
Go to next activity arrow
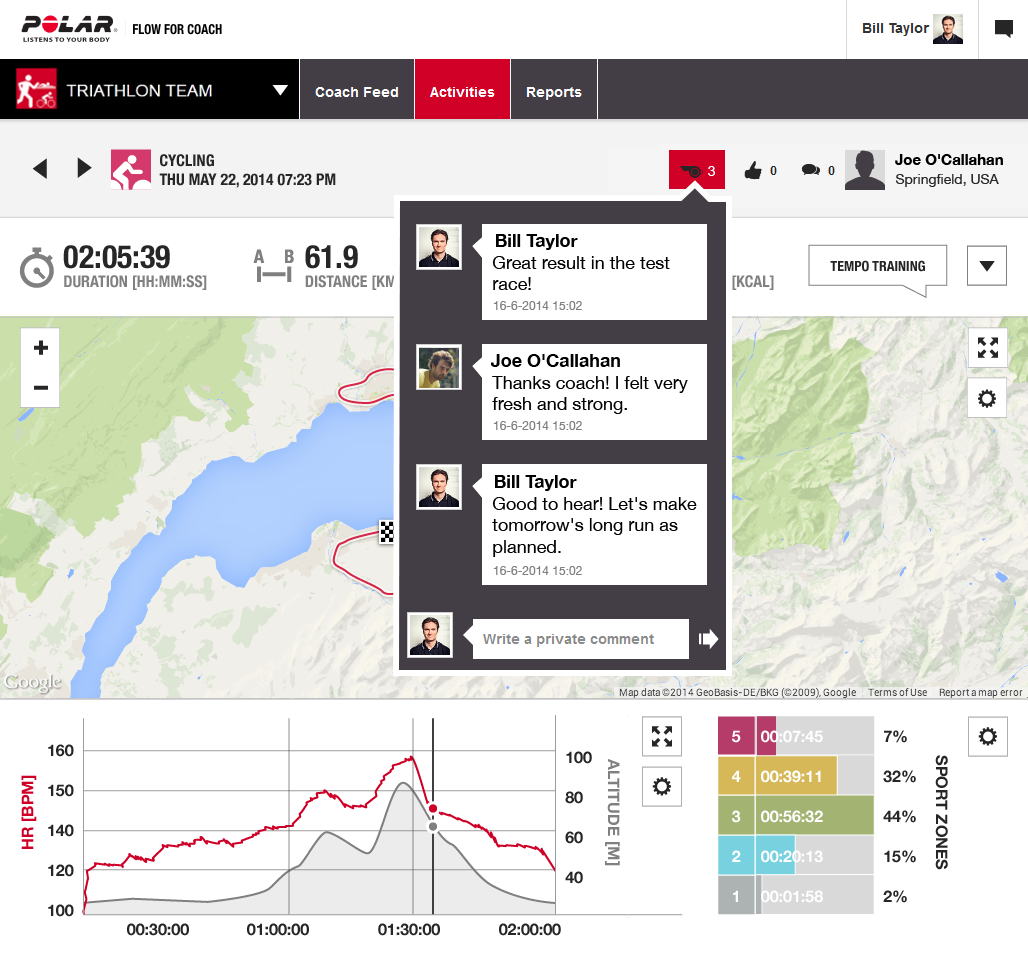(x=84, y=169)
